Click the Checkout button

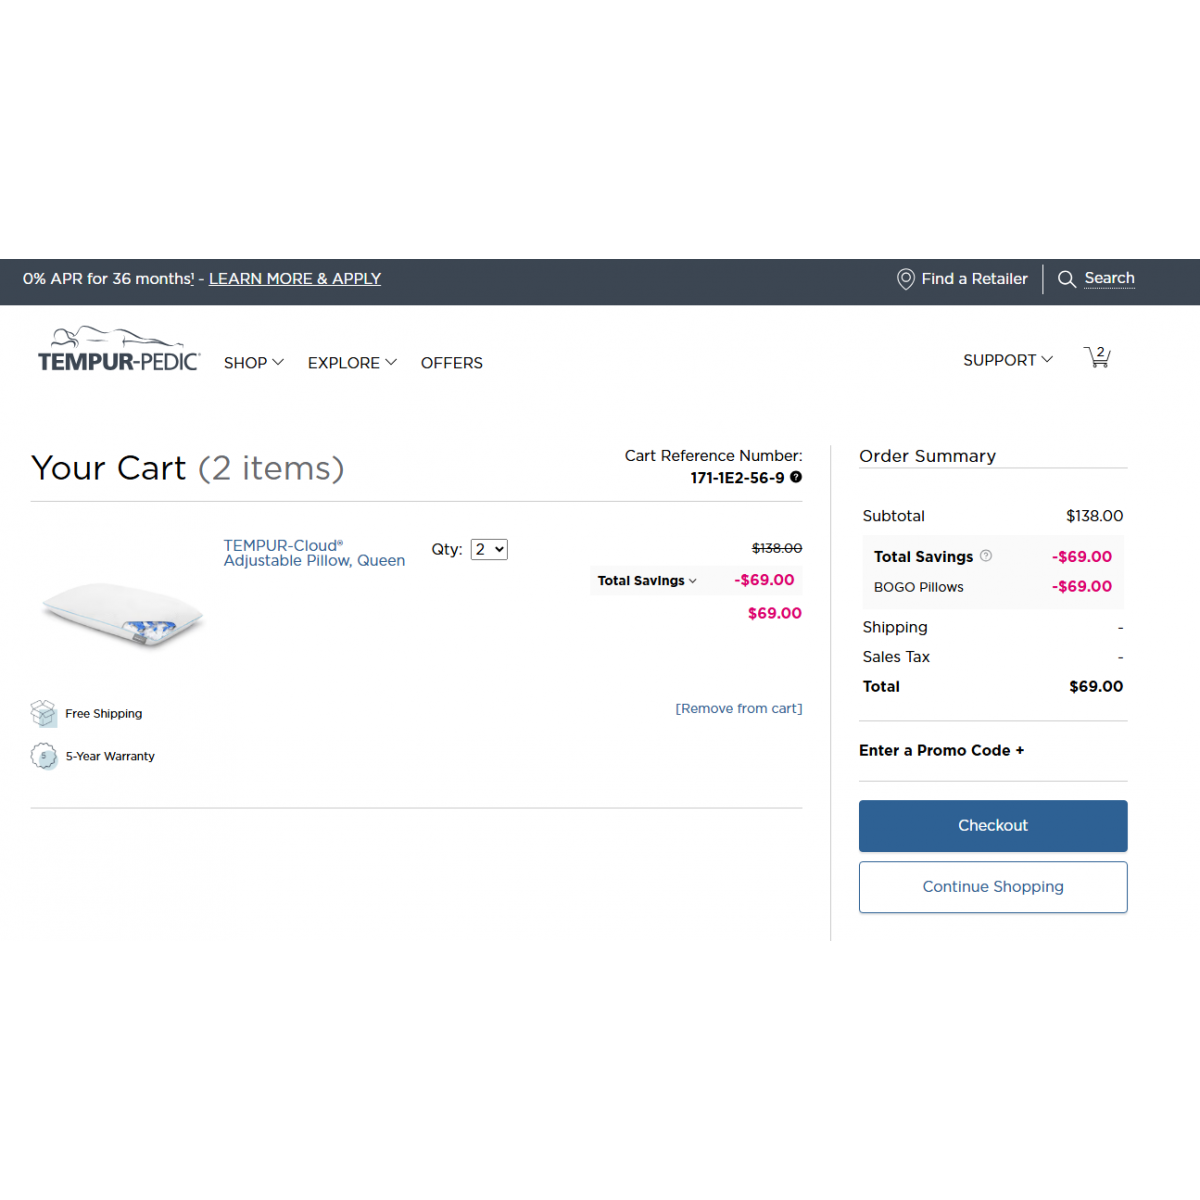(993, 826)
